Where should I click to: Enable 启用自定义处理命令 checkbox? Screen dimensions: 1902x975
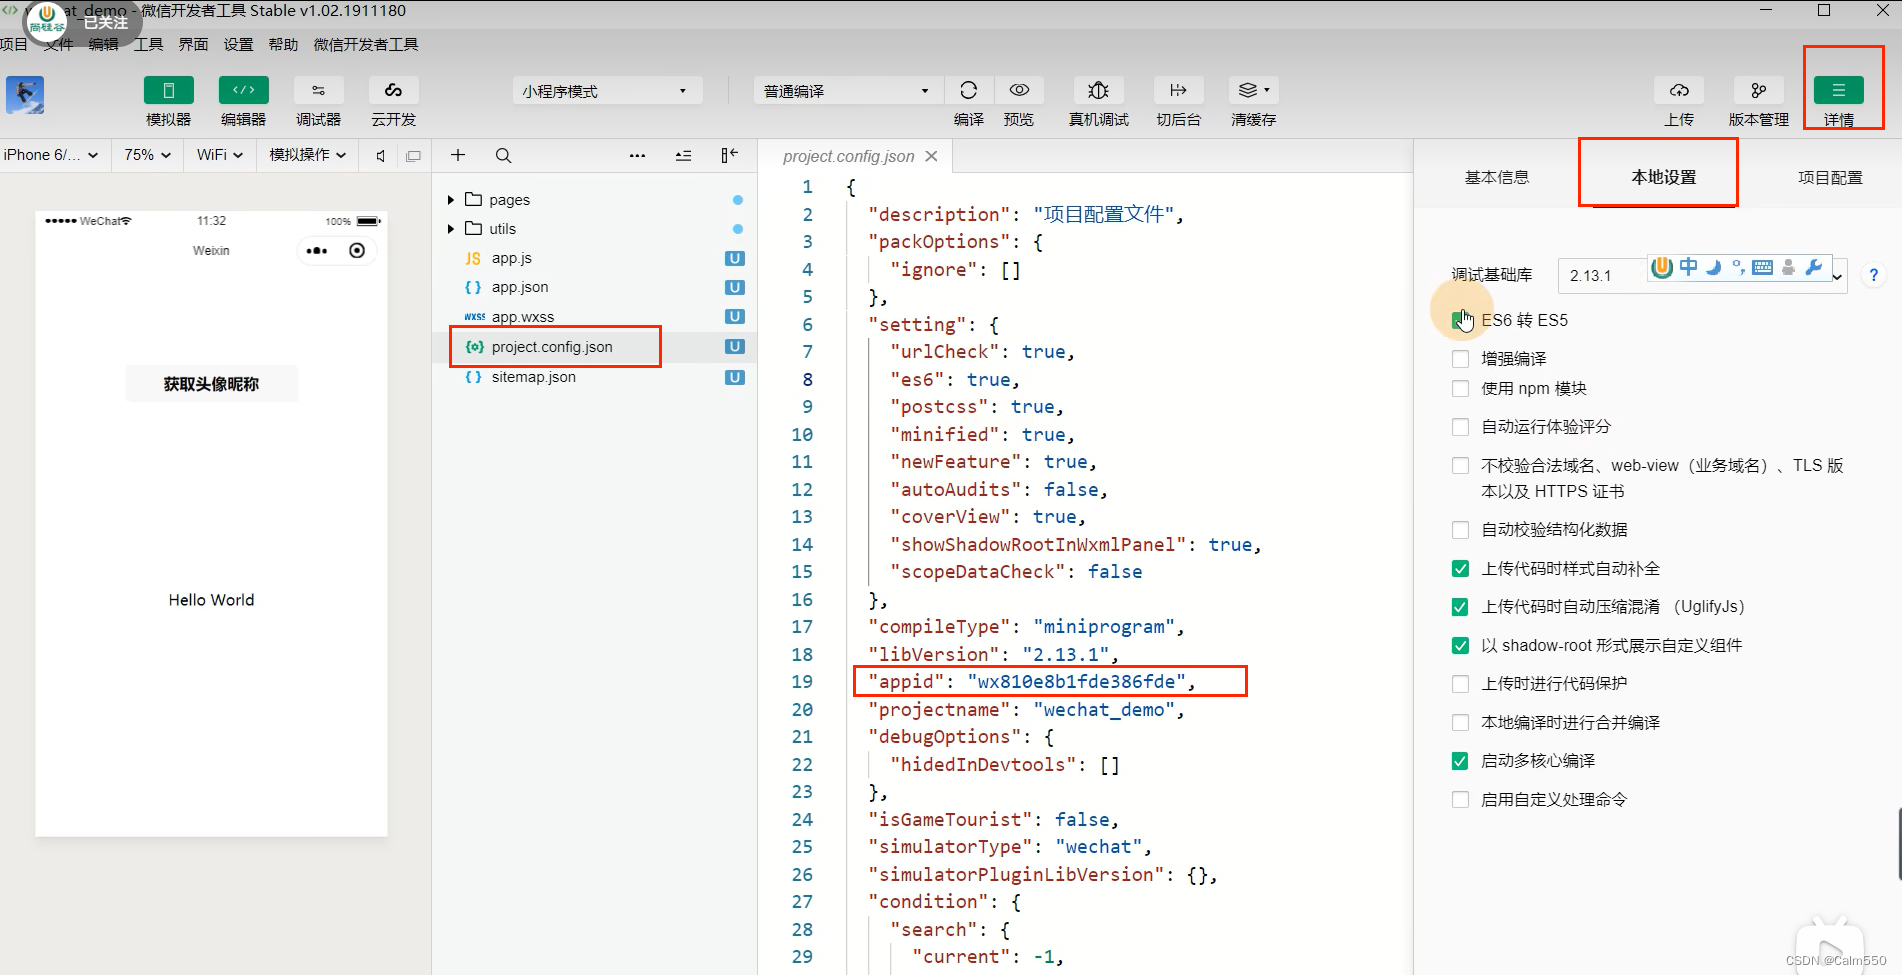1460,800
